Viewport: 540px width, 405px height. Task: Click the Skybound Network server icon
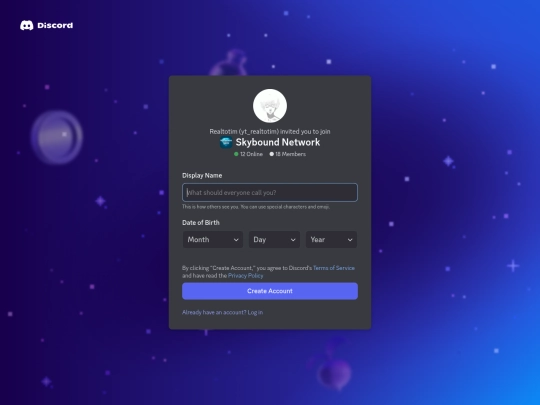click(x=226, y=142)
